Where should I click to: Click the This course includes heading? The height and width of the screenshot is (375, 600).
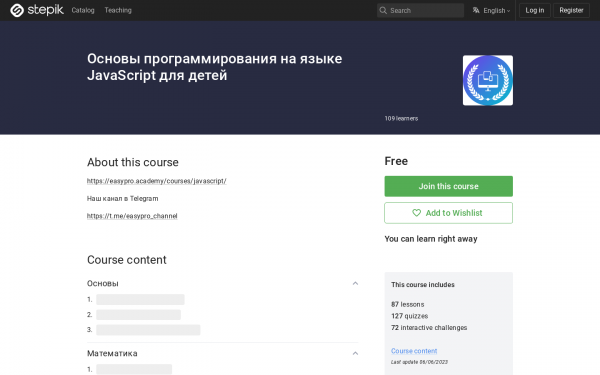pos(423,285)
